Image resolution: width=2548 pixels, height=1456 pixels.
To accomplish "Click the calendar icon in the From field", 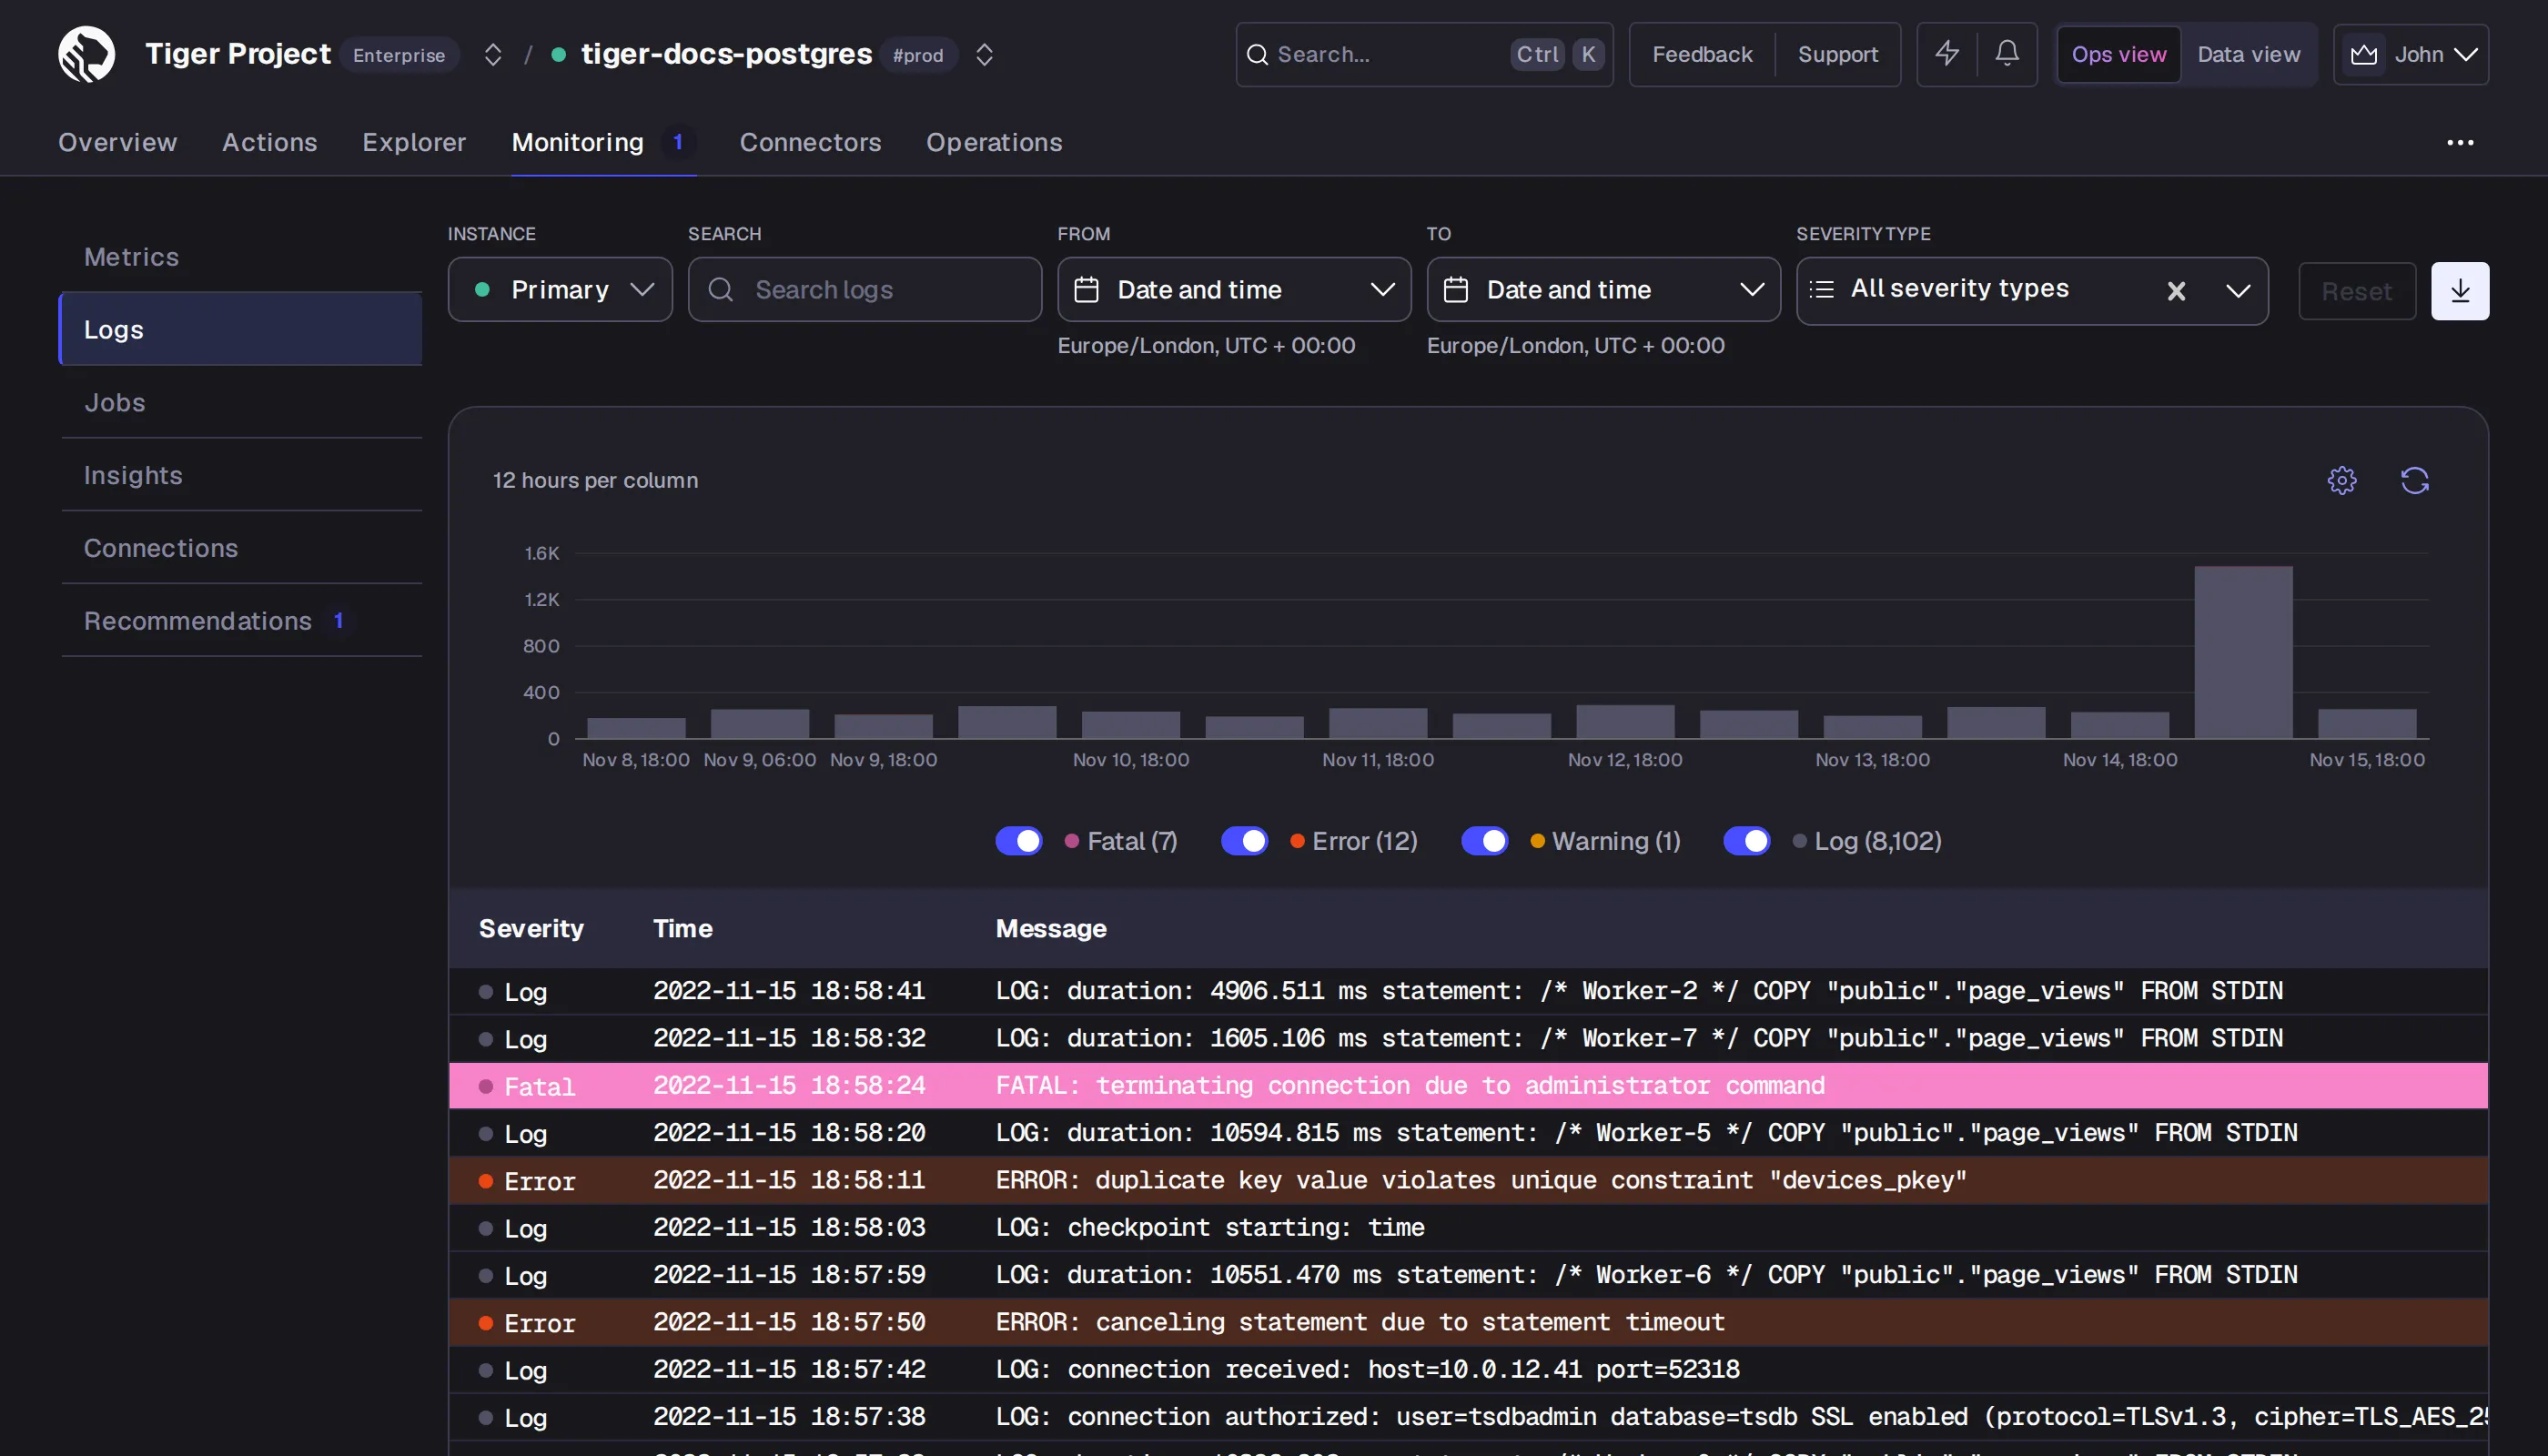I will pos(1086,290).
